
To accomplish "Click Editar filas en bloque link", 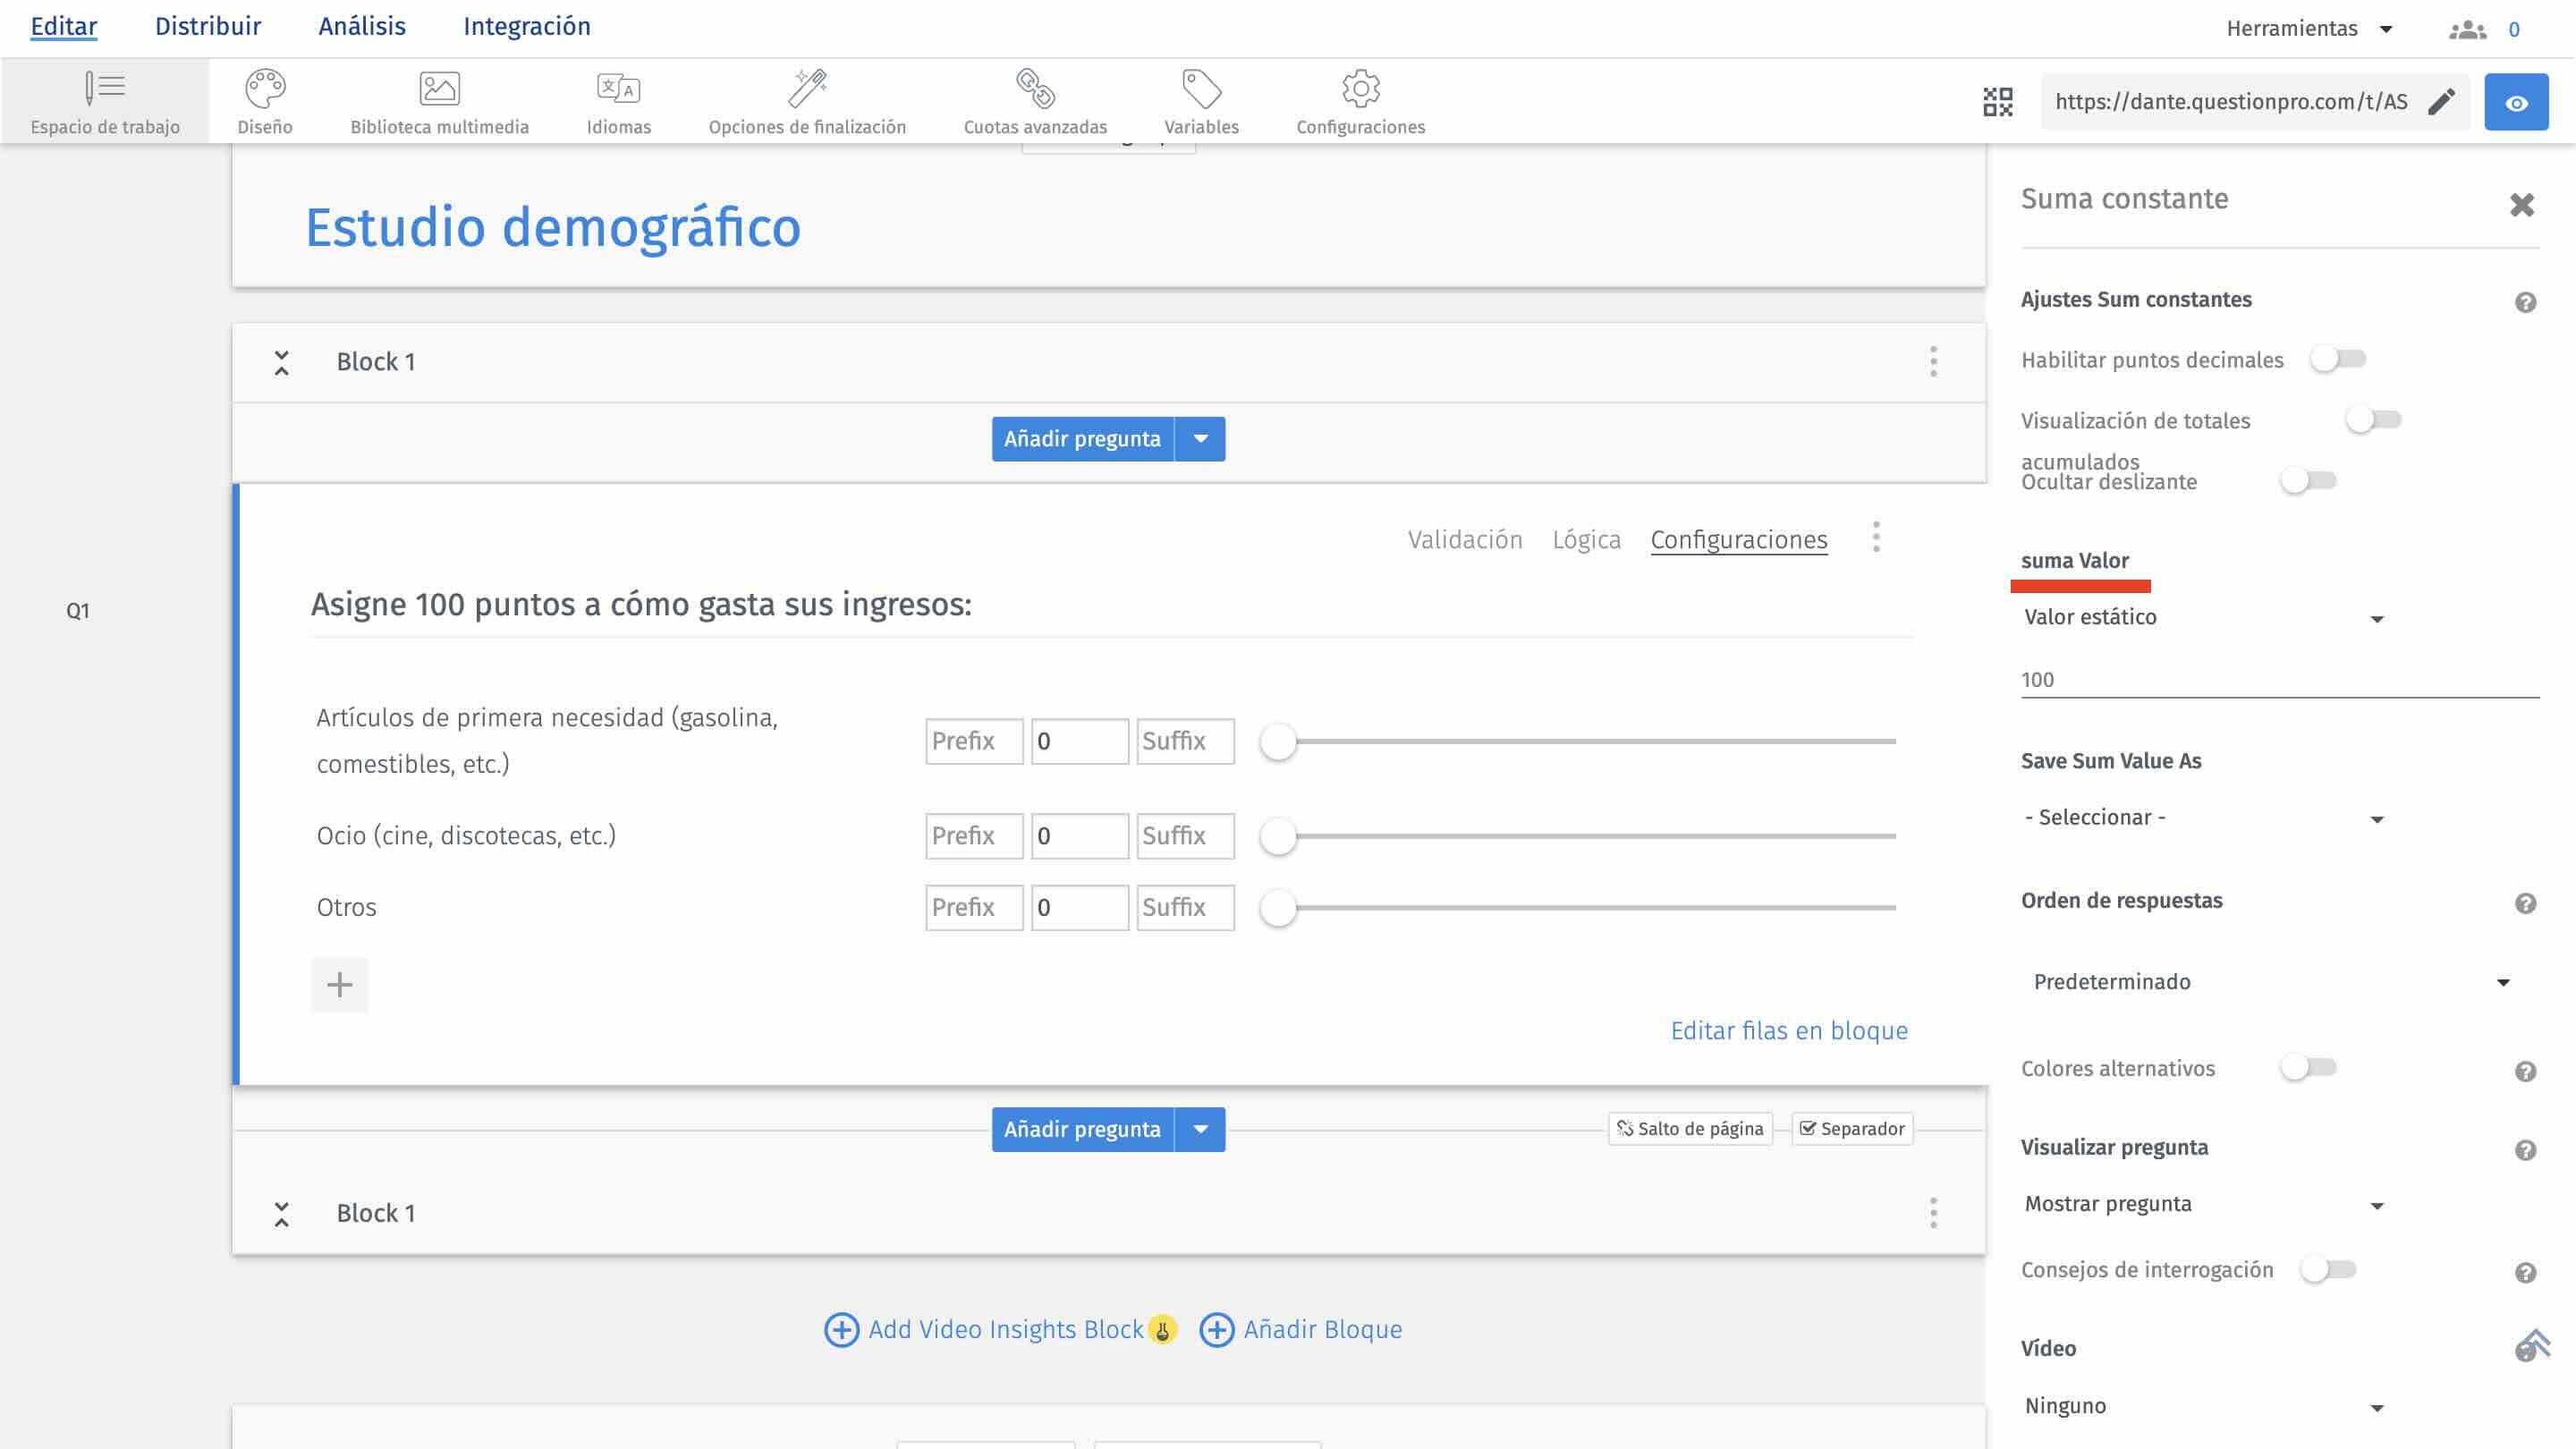I will point(1788,1030).
